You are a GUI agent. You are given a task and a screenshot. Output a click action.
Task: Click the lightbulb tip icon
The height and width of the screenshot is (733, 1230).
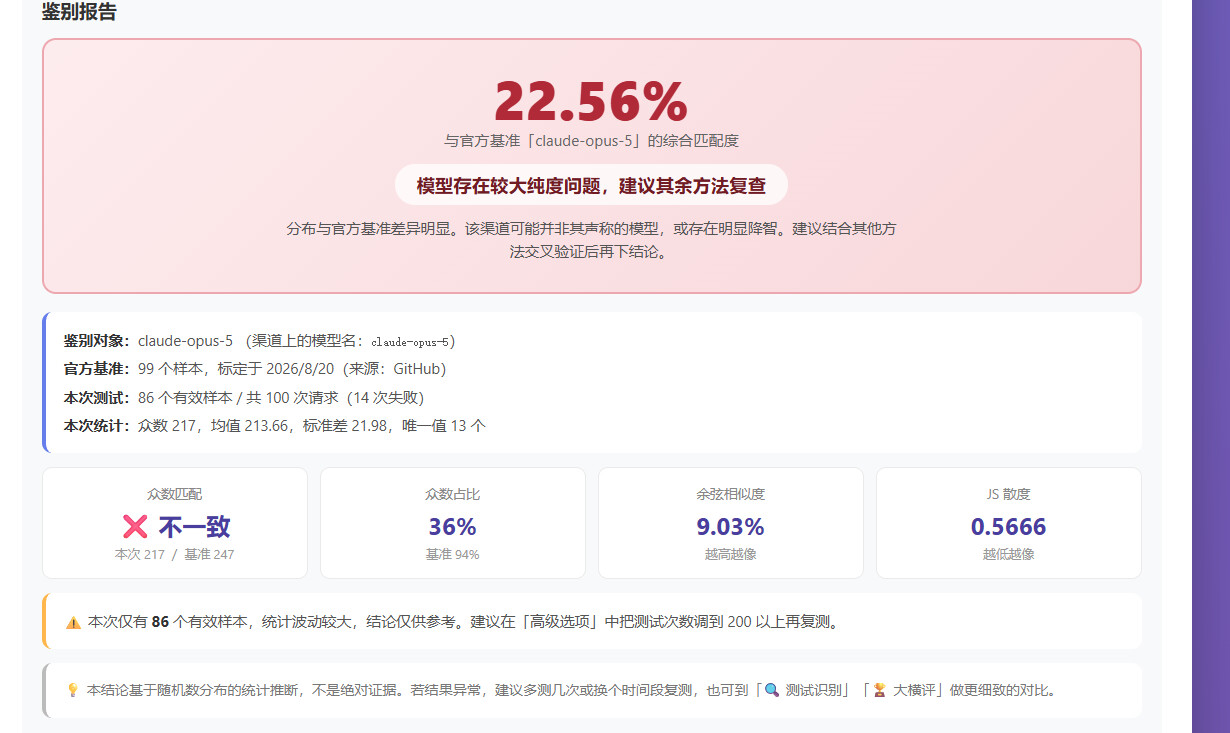click(x=72, y=690)
